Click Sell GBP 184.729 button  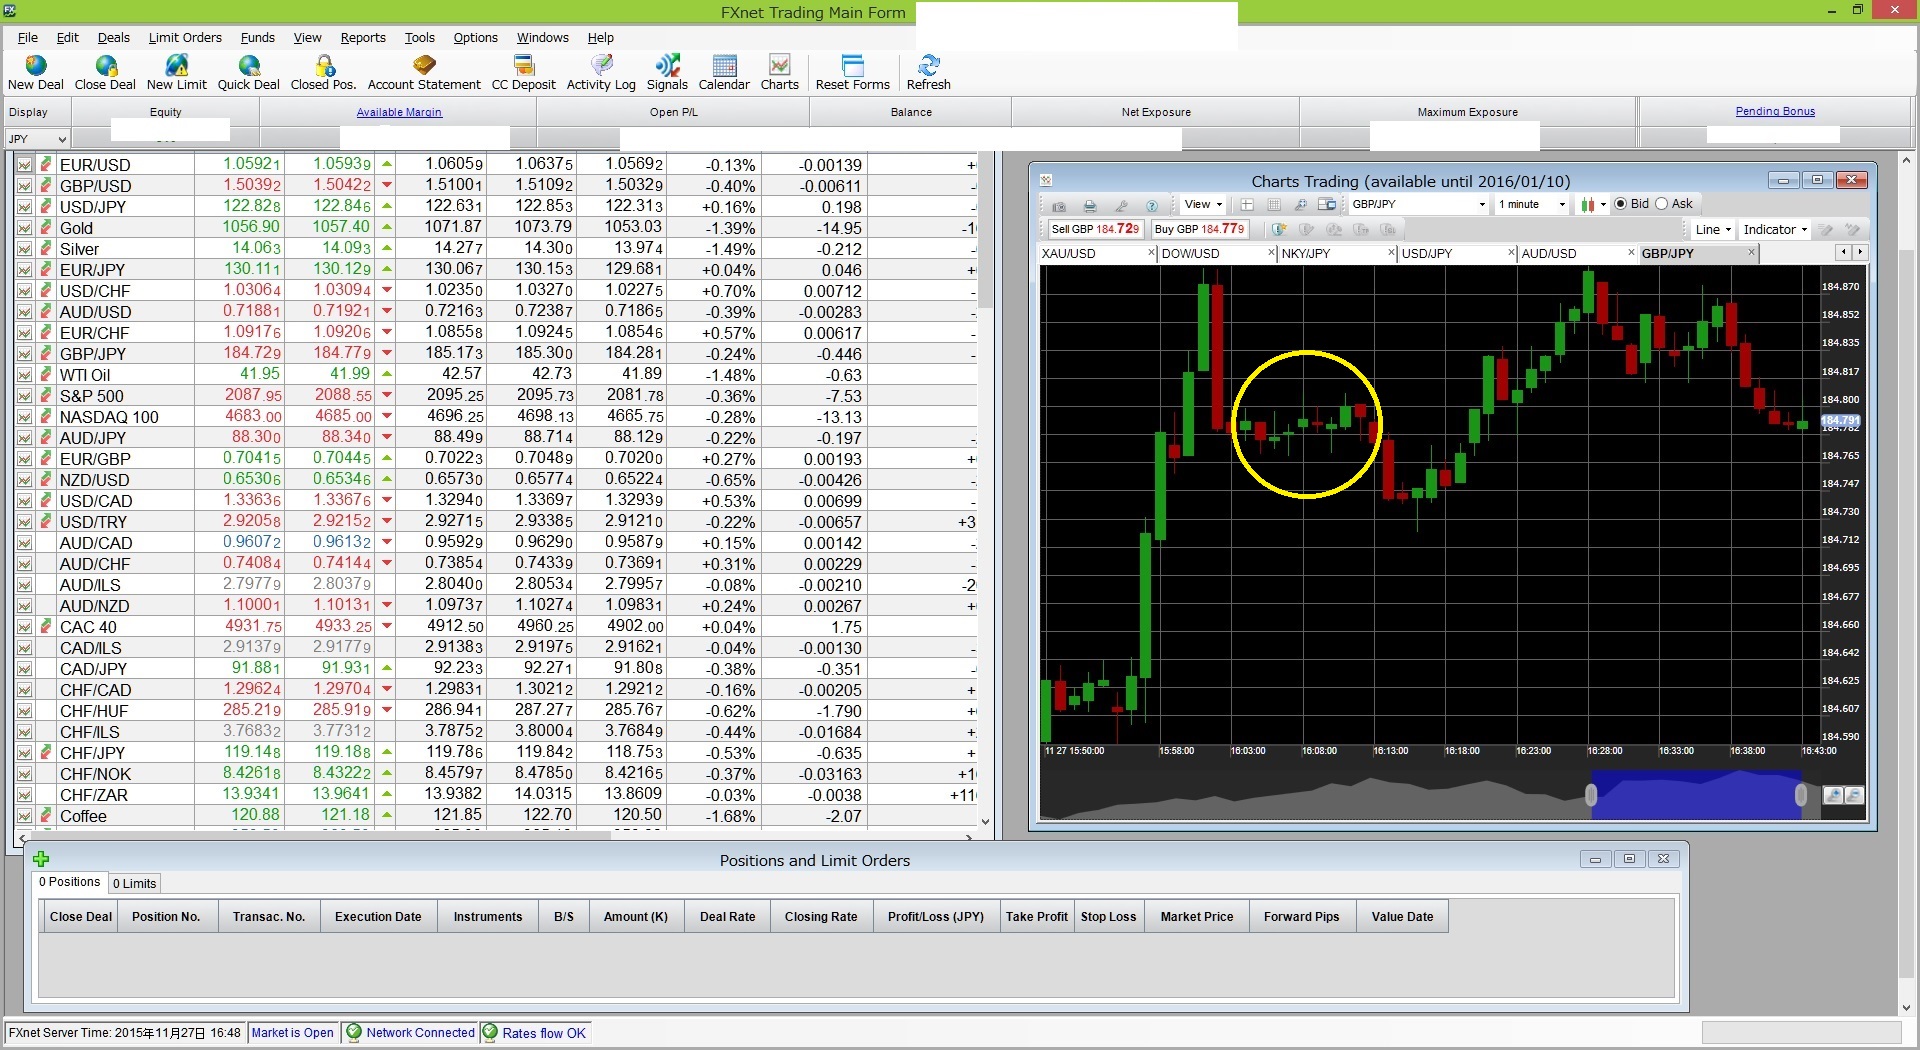(x=1095, y=229)
